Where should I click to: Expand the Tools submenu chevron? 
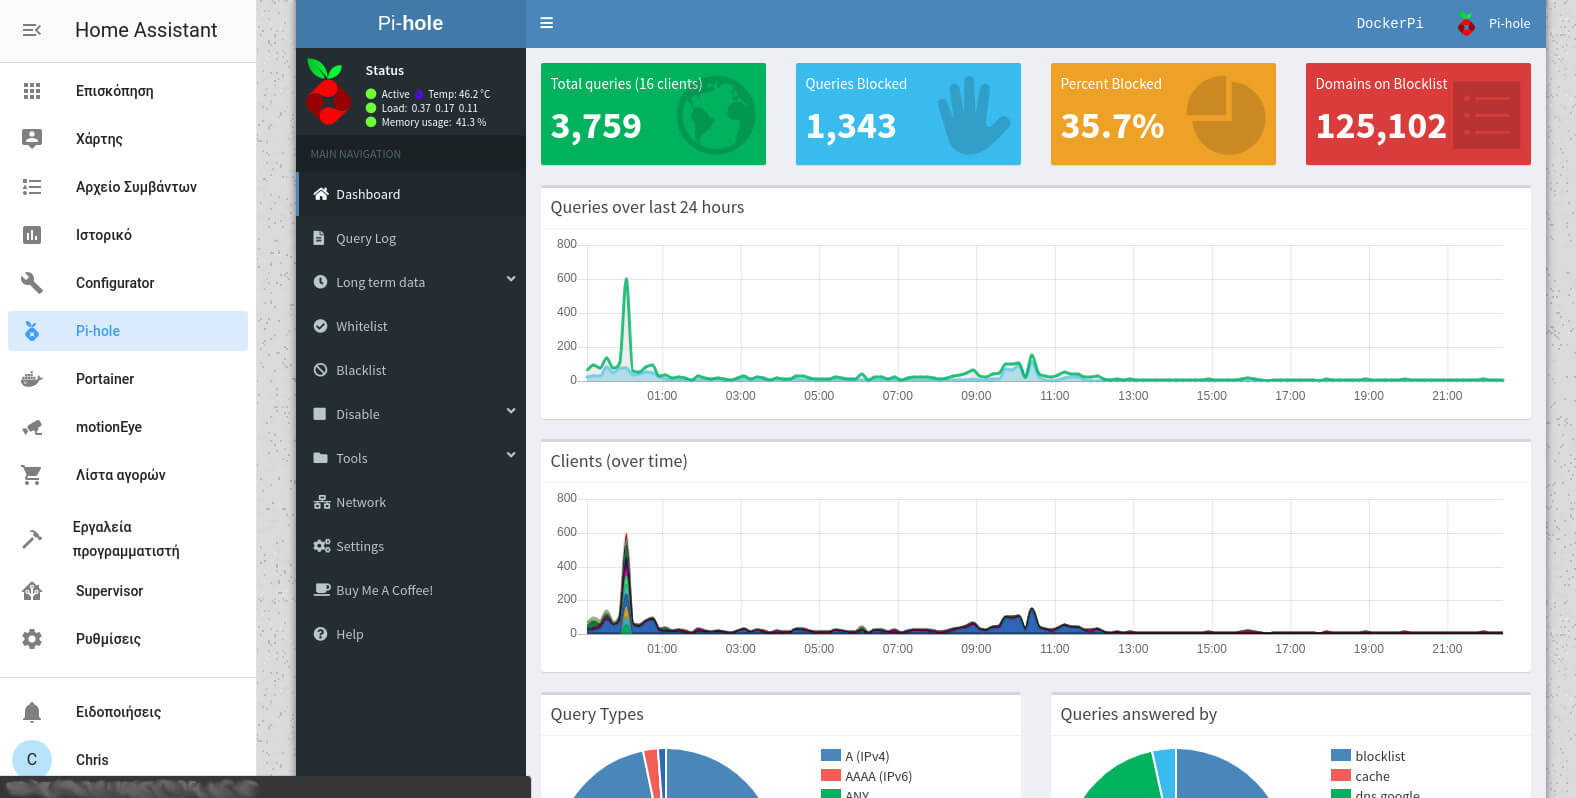pyautogui.click(x=511, y=455)
